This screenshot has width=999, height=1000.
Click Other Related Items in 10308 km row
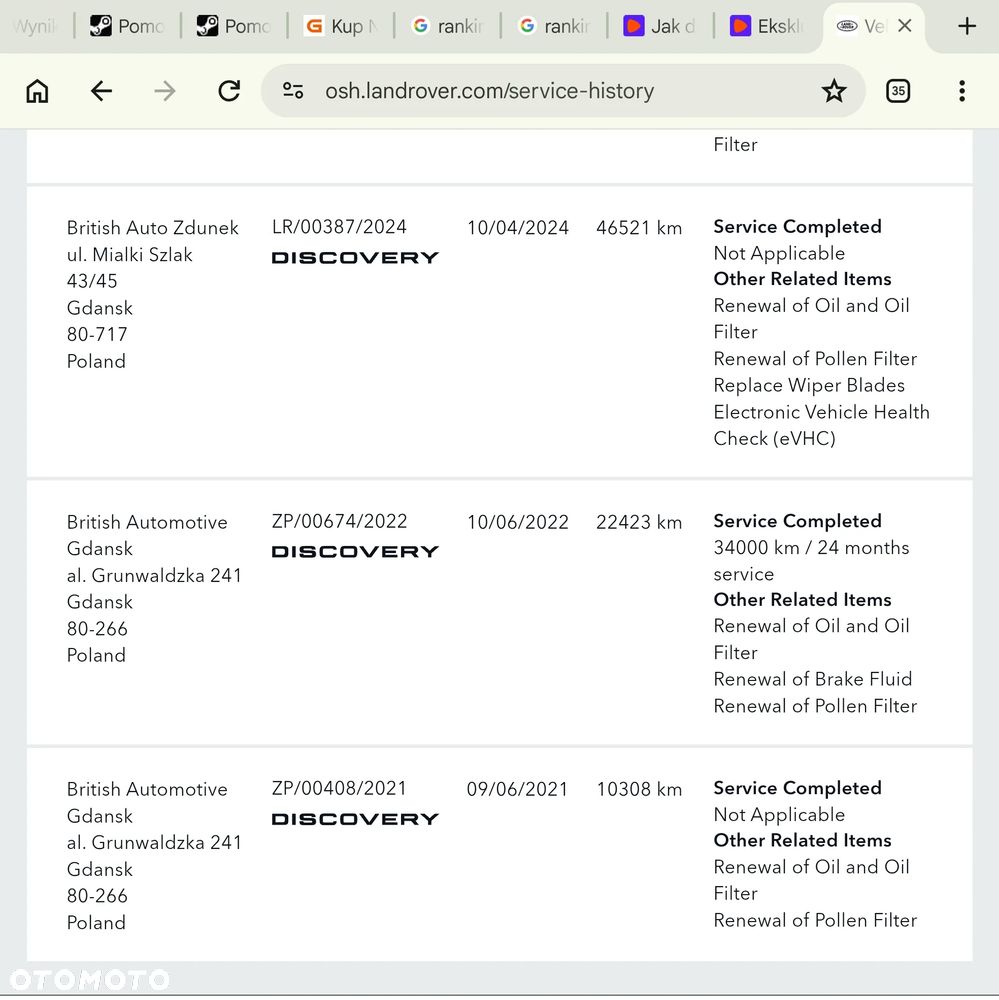(803, 841)
